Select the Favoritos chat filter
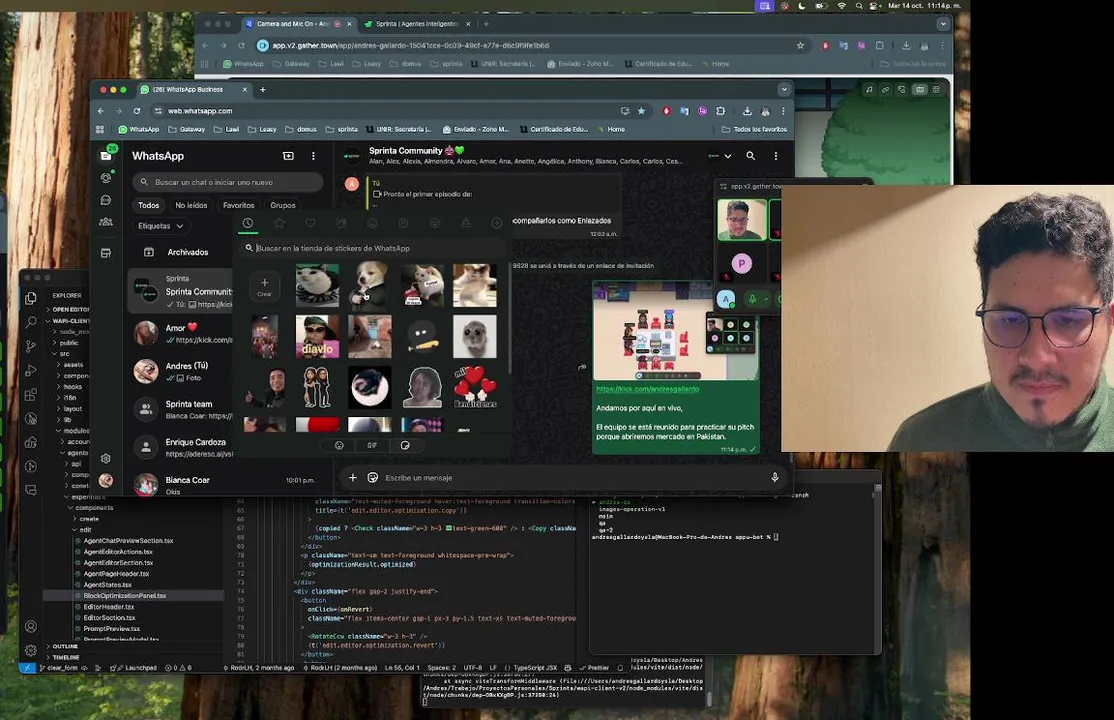 [239, 205]
